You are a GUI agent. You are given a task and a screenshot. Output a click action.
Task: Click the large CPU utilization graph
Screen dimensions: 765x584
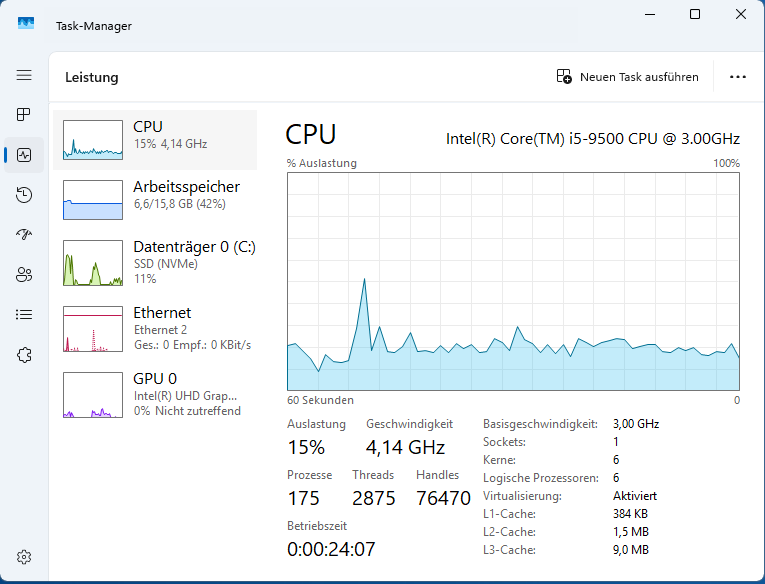pos(513,282)
